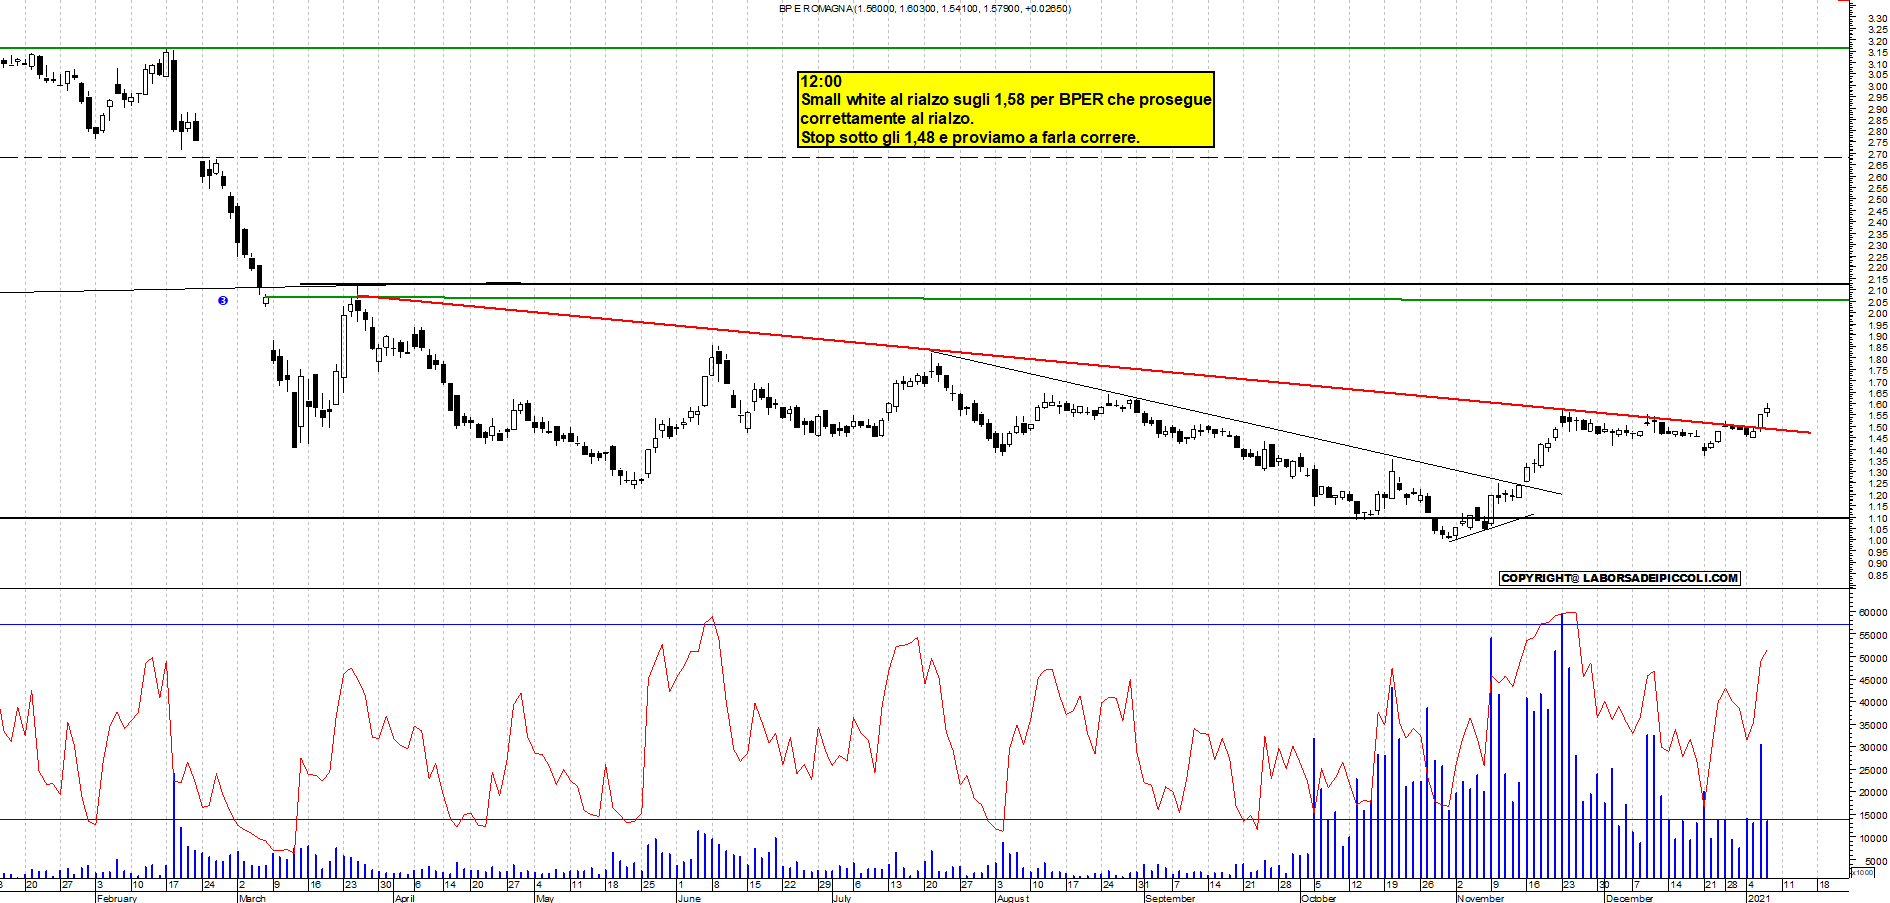Click the blue circled 3 marker
Viewport: 1890px width, 903px height.
223,300
